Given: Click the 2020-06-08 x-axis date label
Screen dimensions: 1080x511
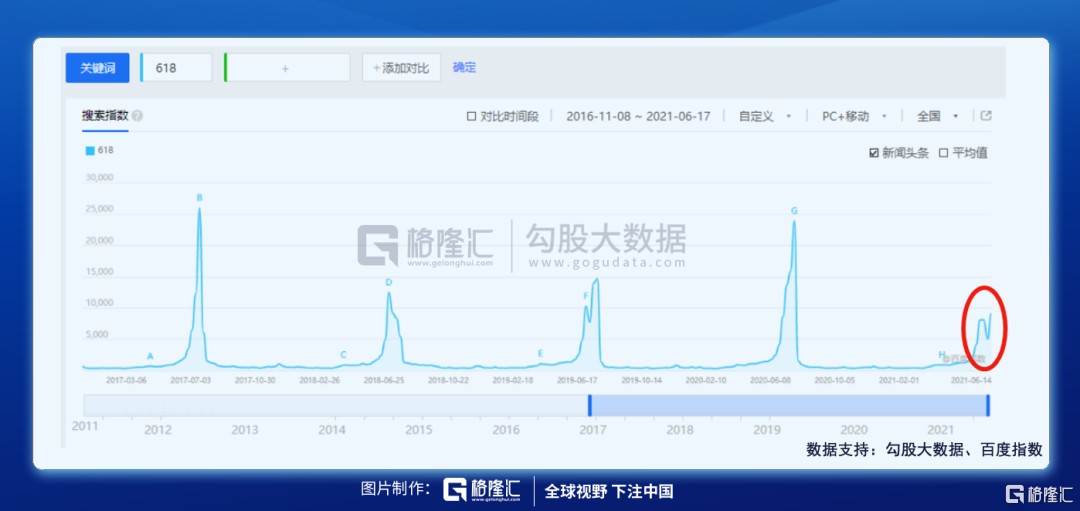Looking at the screenshot, I should click(x=770, y=379).
